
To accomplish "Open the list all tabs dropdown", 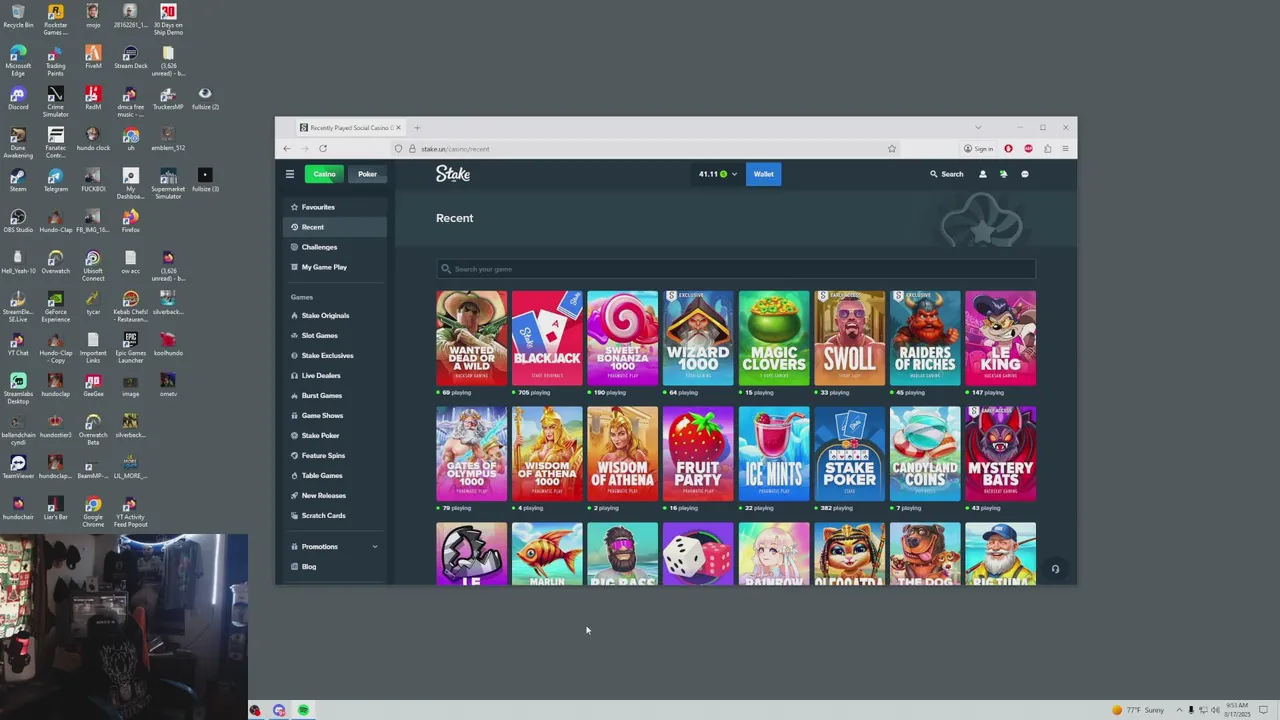I will (x=978, y=127).
